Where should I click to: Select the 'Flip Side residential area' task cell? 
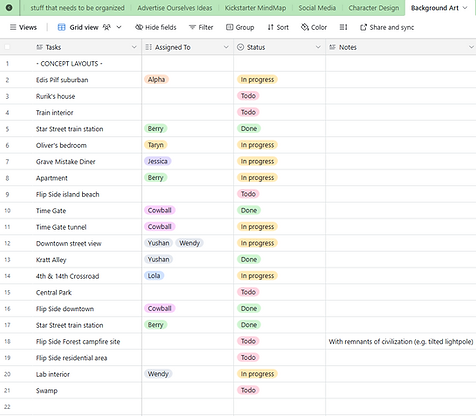[87, 358]
